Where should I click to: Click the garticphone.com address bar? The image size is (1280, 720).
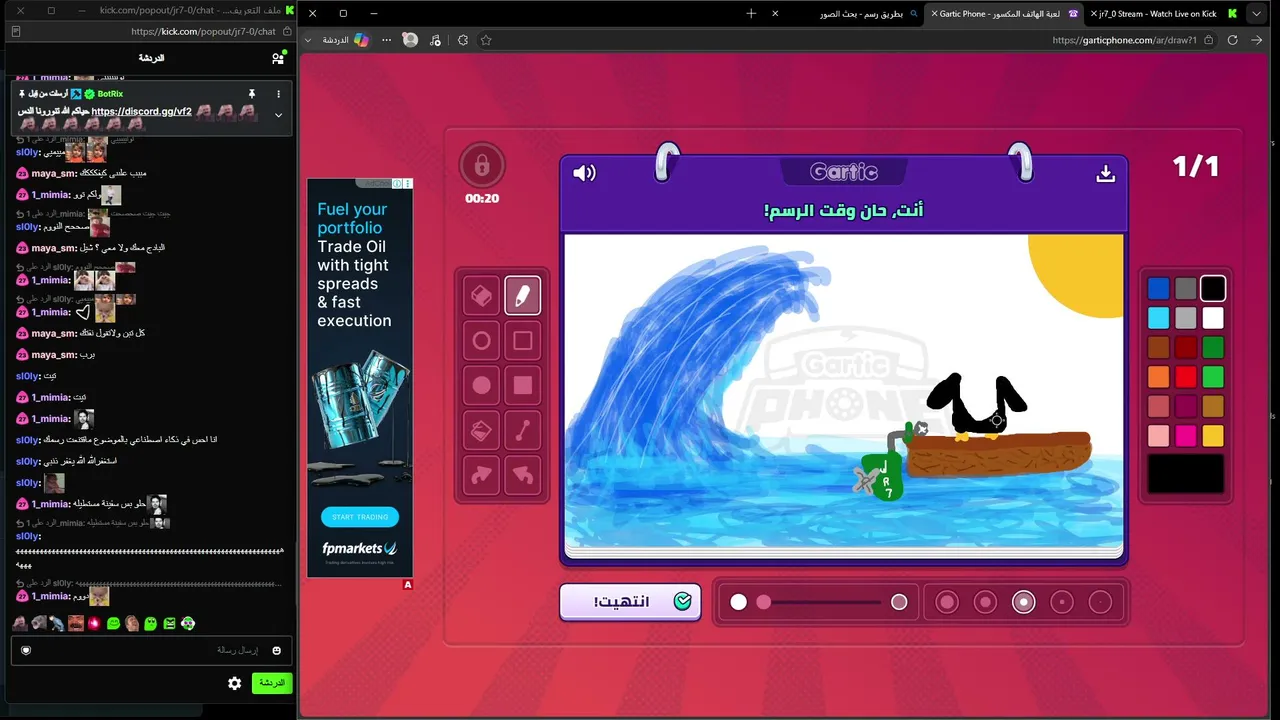(850, 40)
